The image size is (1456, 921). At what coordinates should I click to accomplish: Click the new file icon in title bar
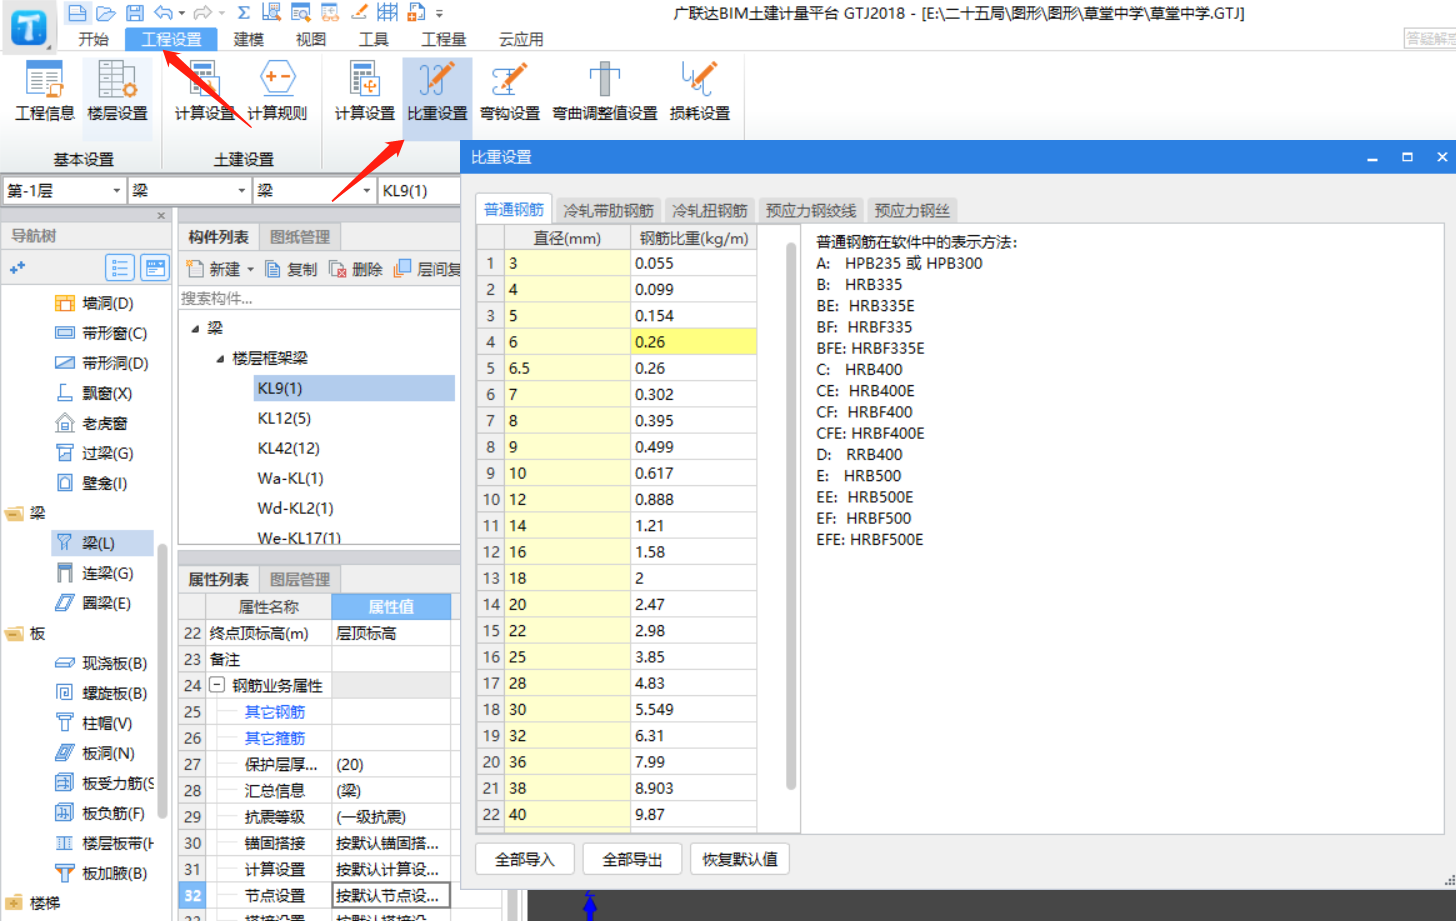point(77,13)
